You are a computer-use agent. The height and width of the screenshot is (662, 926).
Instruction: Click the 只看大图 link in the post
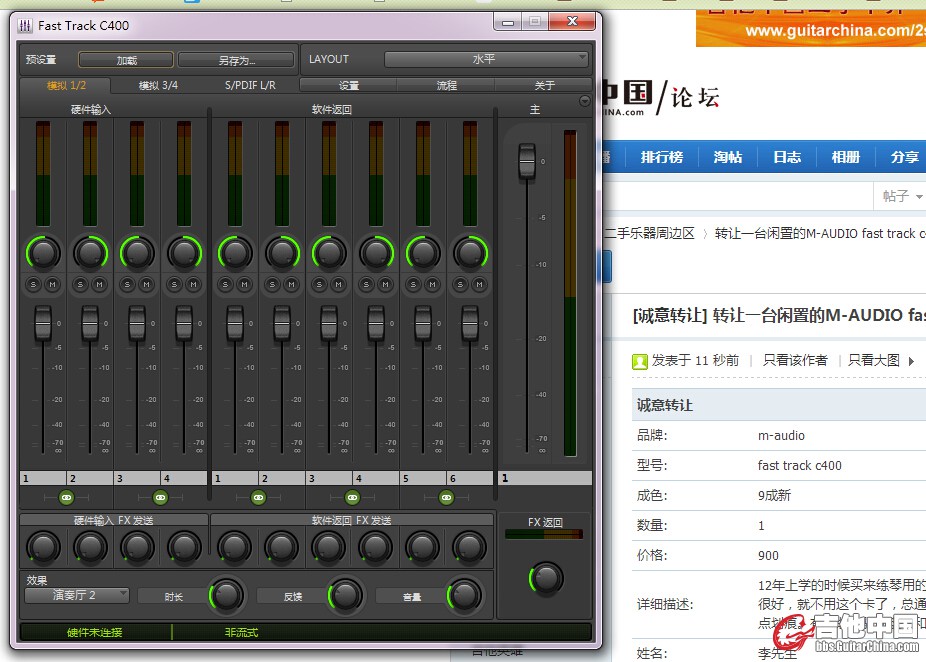[x=874, y=361]
